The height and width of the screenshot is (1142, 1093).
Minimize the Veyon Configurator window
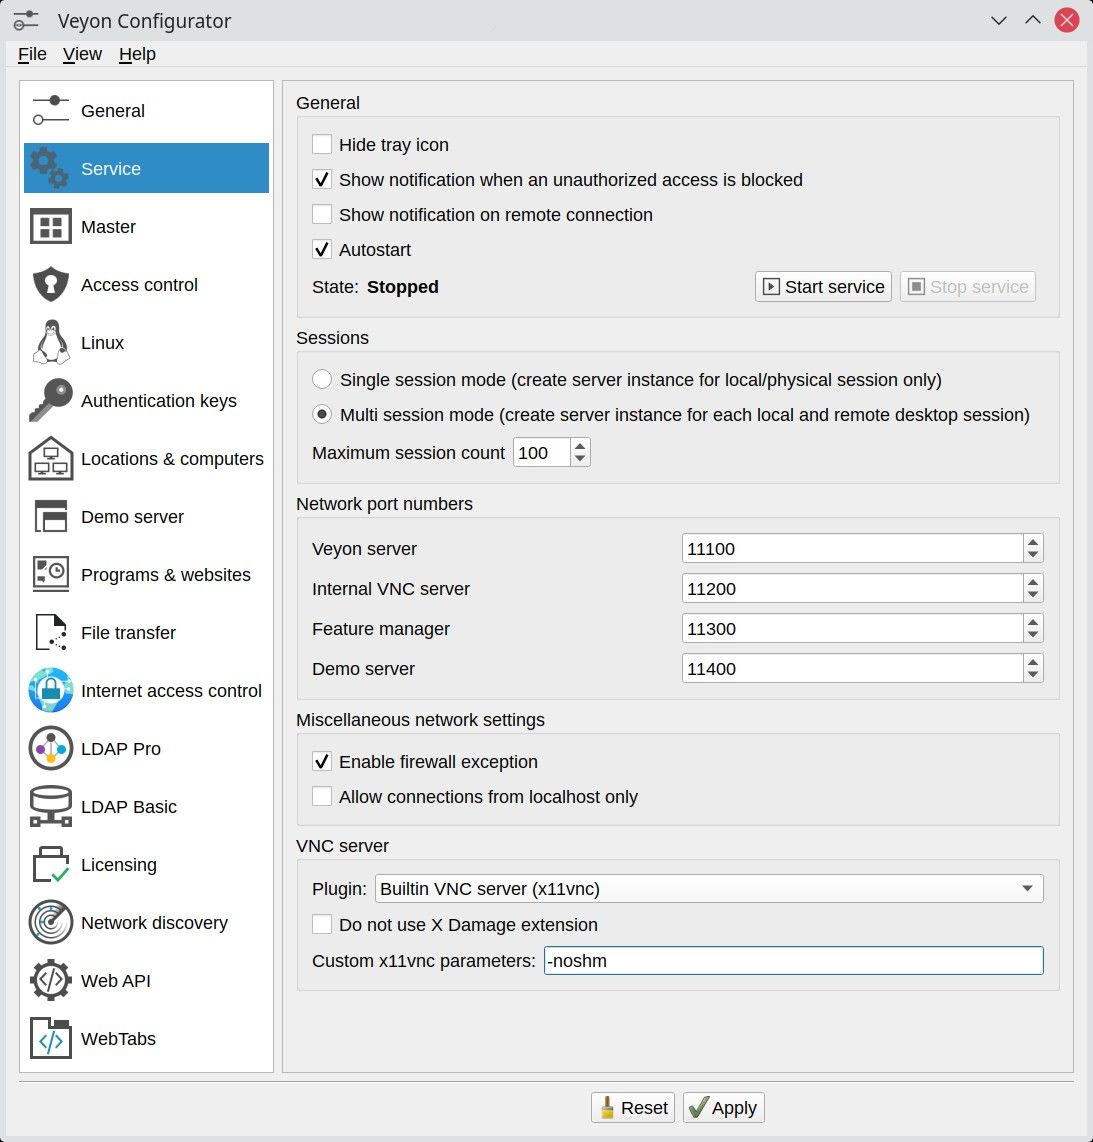coord(999,20)
